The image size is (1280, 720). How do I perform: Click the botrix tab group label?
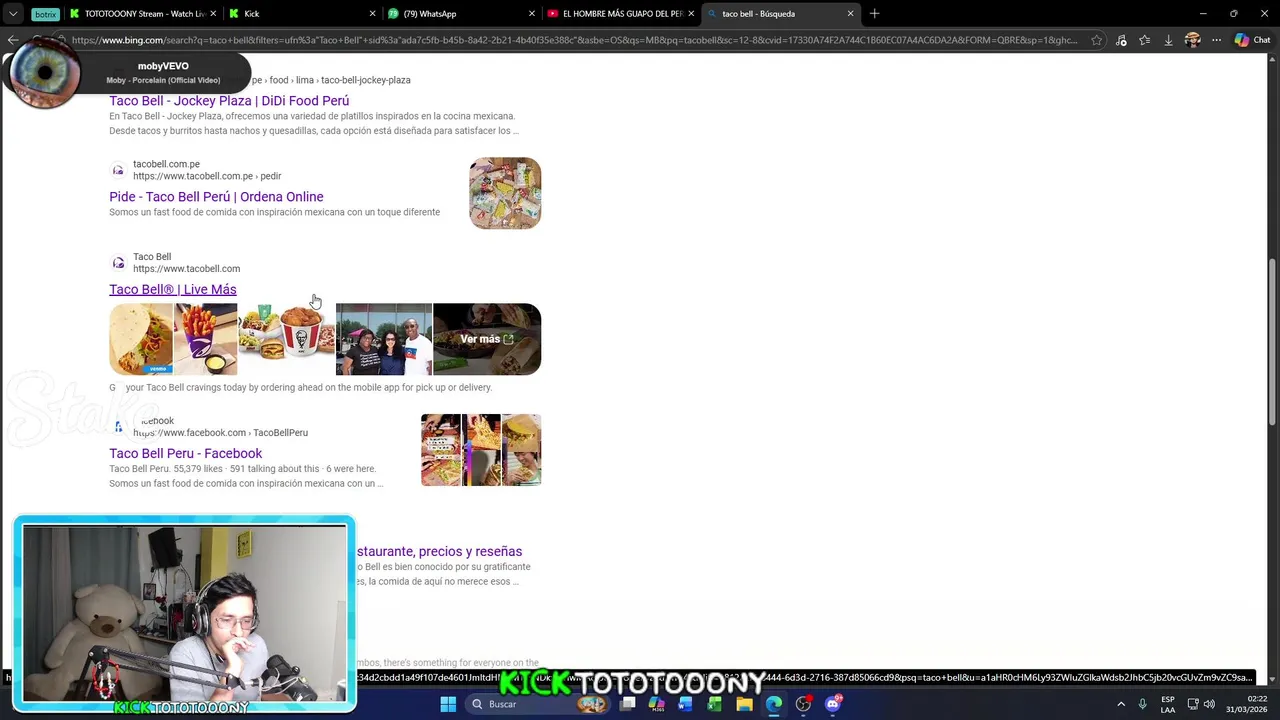click(45, 14)
